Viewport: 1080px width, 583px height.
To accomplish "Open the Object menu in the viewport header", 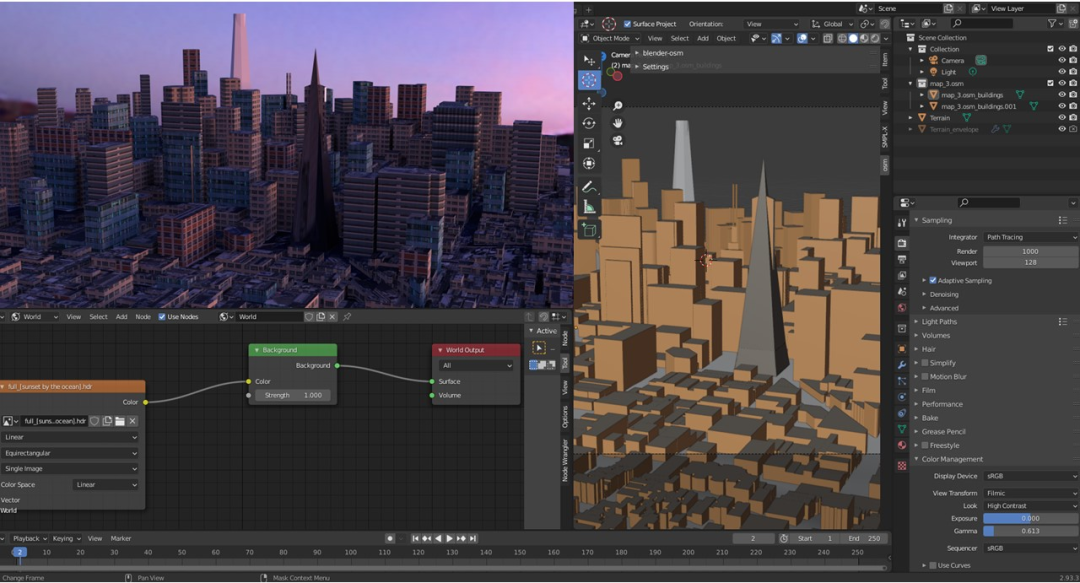I will [x=725, y=38].
